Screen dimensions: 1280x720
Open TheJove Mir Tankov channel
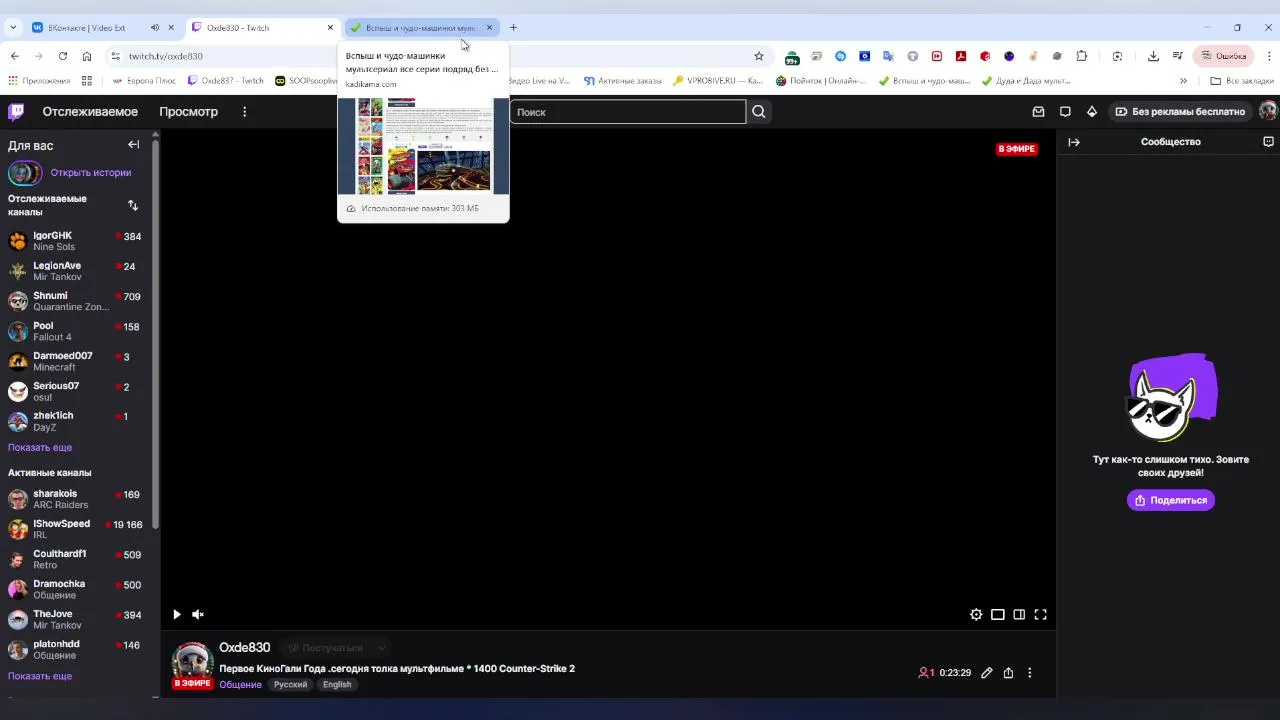75,619
